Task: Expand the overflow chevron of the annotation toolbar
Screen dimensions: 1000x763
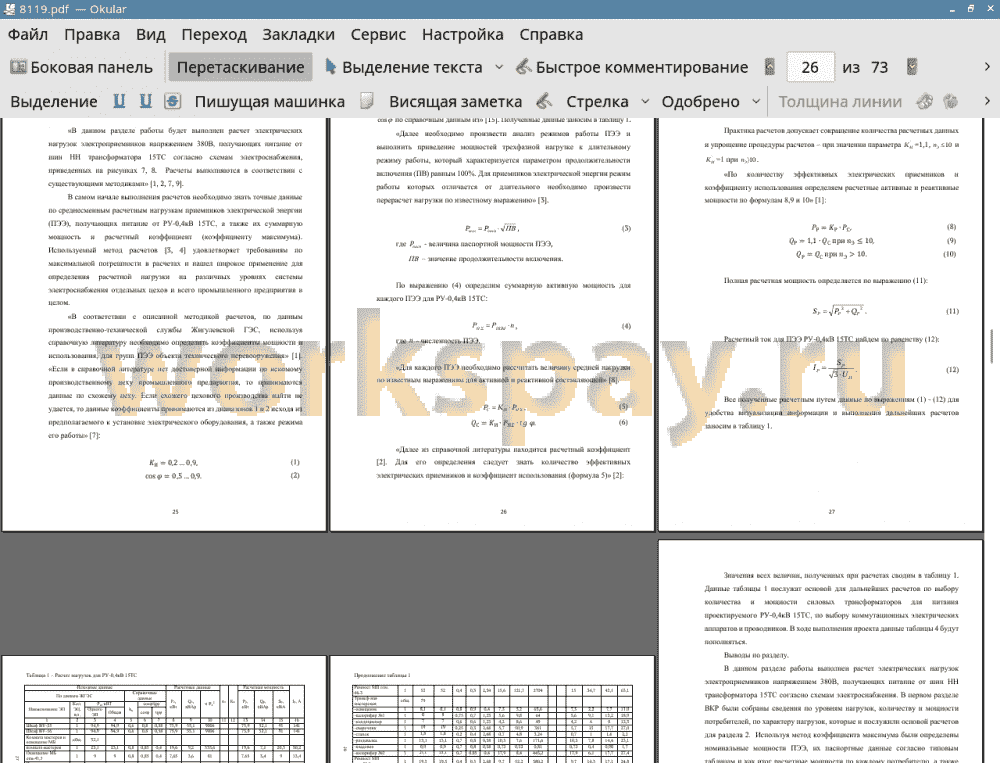Action: (987, 101)
